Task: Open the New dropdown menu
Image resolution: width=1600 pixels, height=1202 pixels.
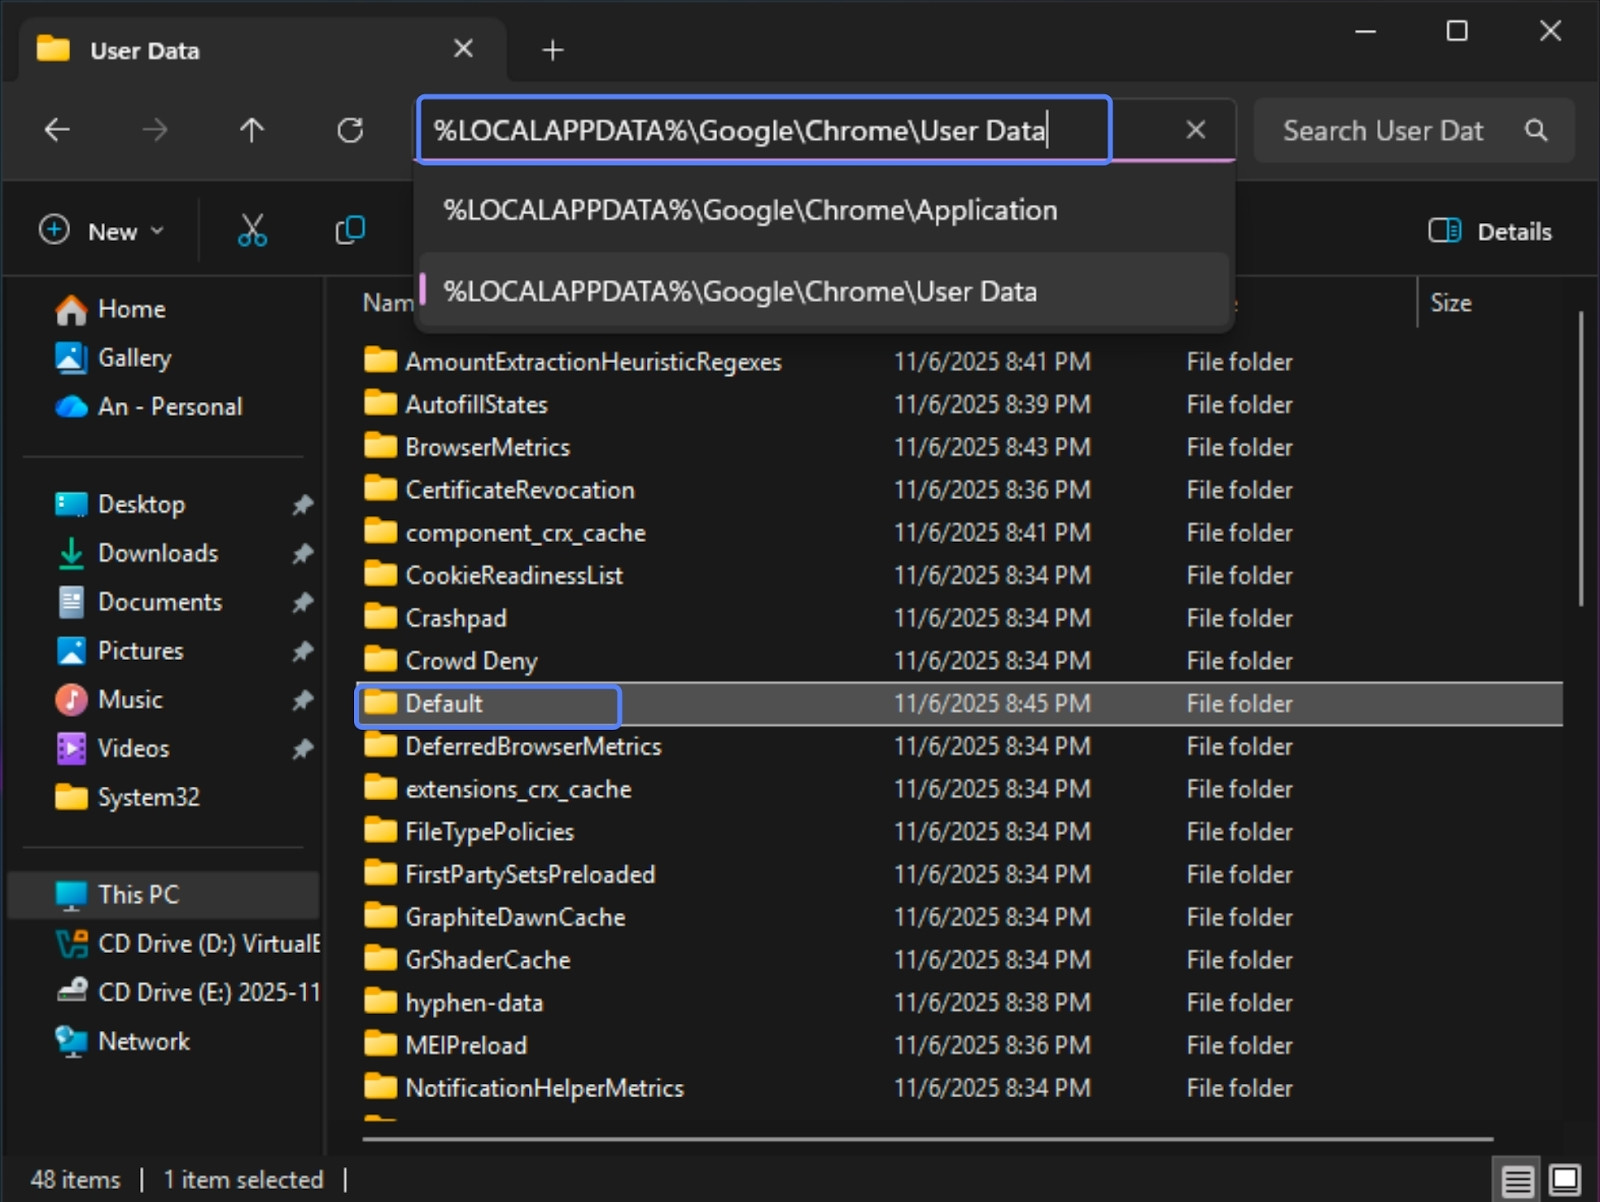Action: coord(101,231)
